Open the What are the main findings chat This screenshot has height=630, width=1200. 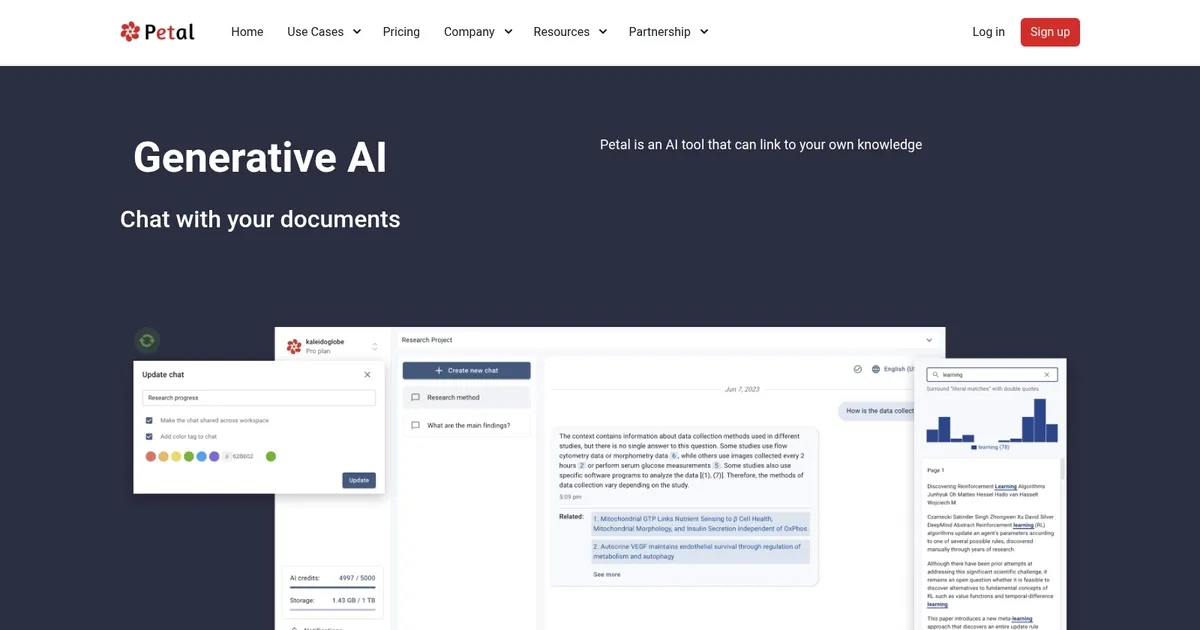coord(467,425)
